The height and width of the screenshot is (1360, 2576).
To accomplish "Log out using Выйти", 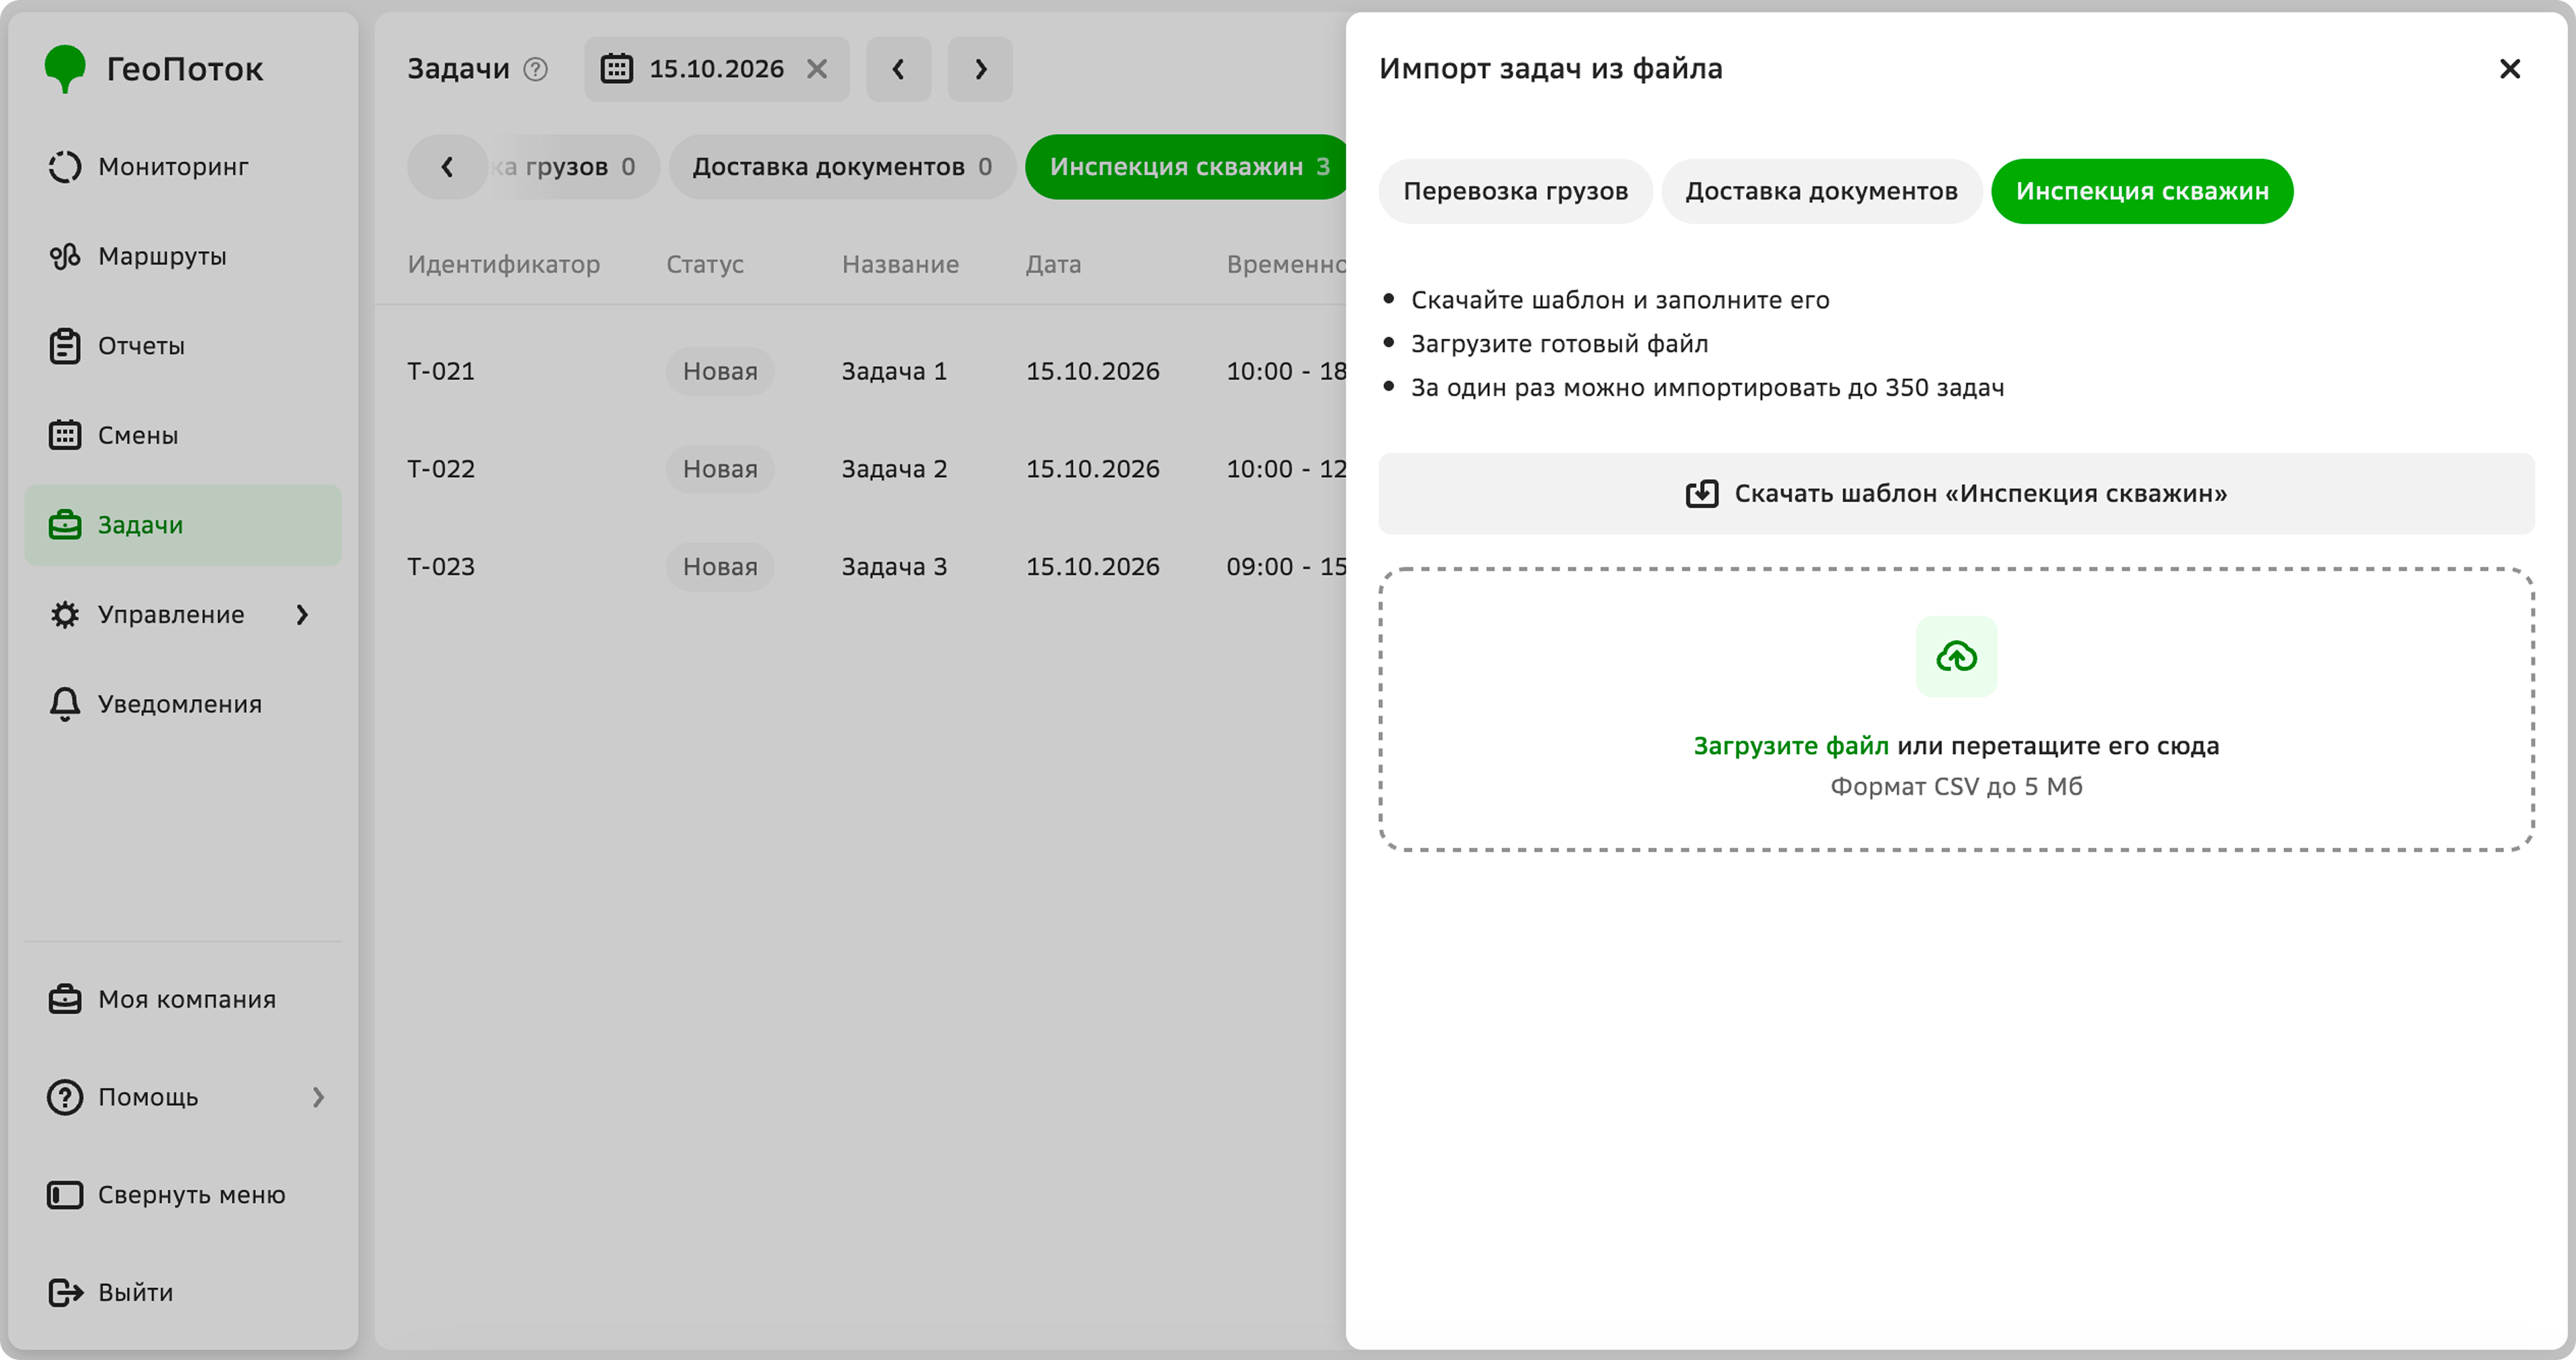I will pos(183,1292).
